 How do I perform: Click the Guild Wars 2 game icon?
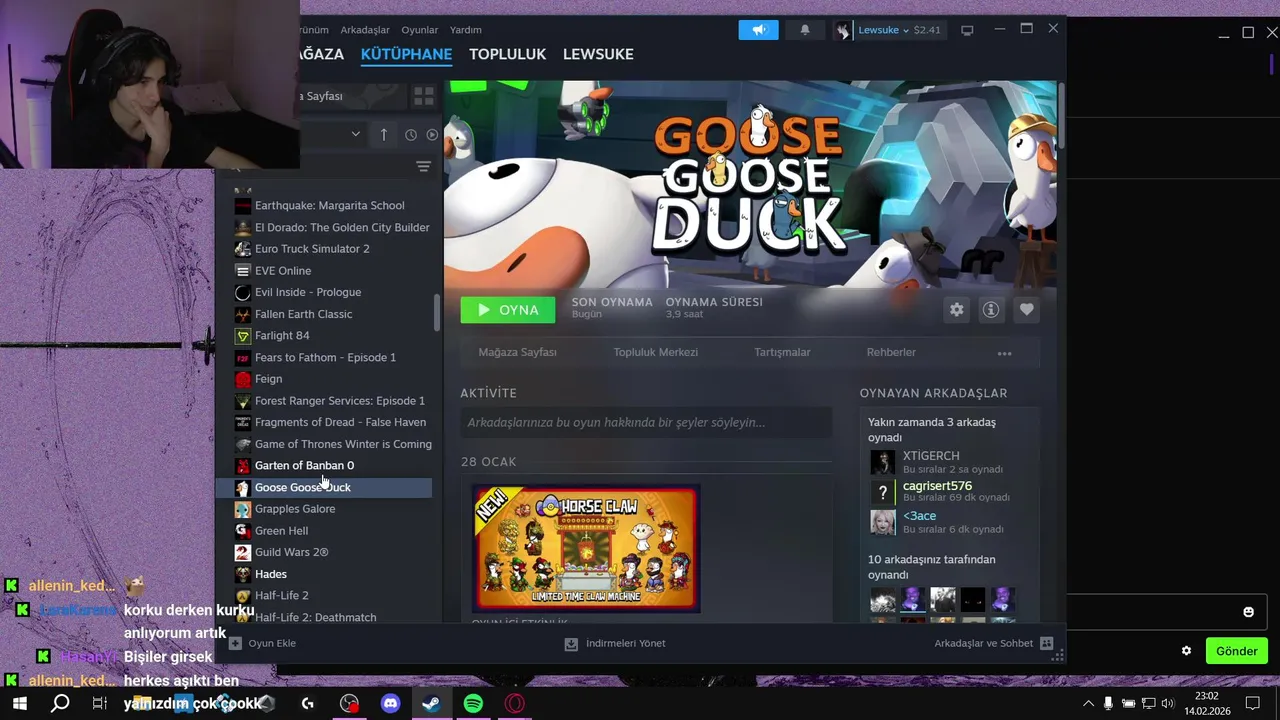[242, 552]
